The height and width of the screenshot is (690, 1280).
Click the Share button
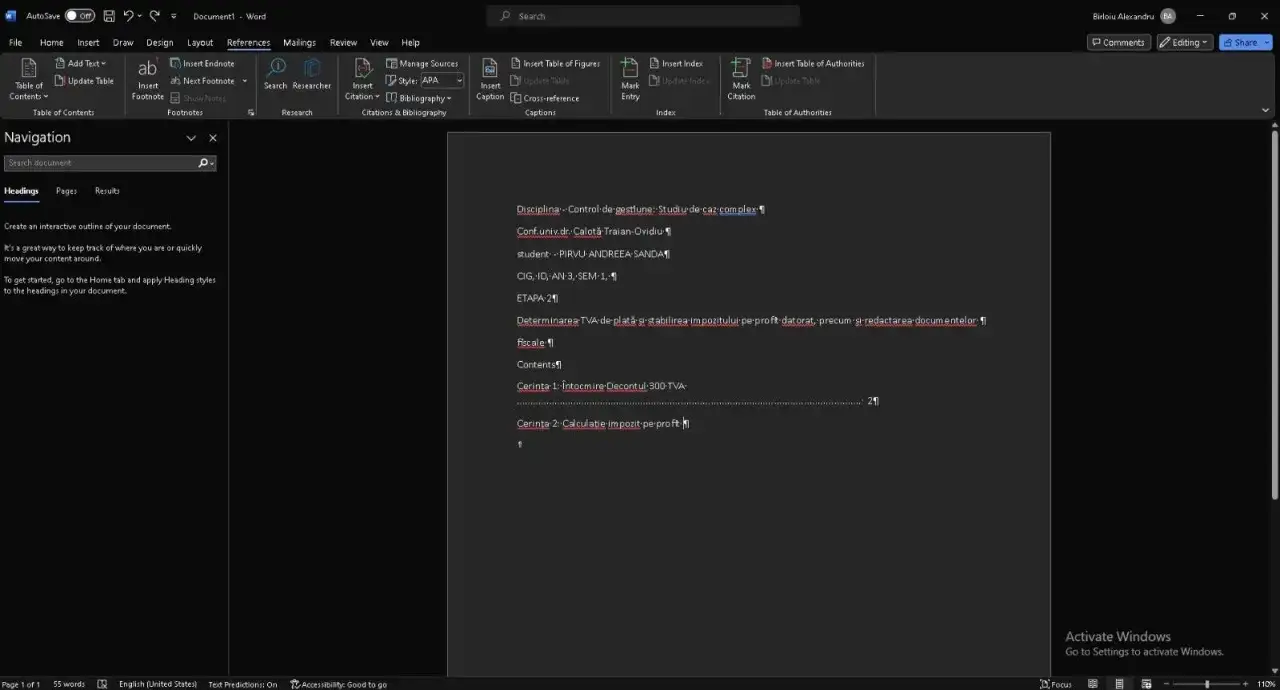(x=1240, y=43)
